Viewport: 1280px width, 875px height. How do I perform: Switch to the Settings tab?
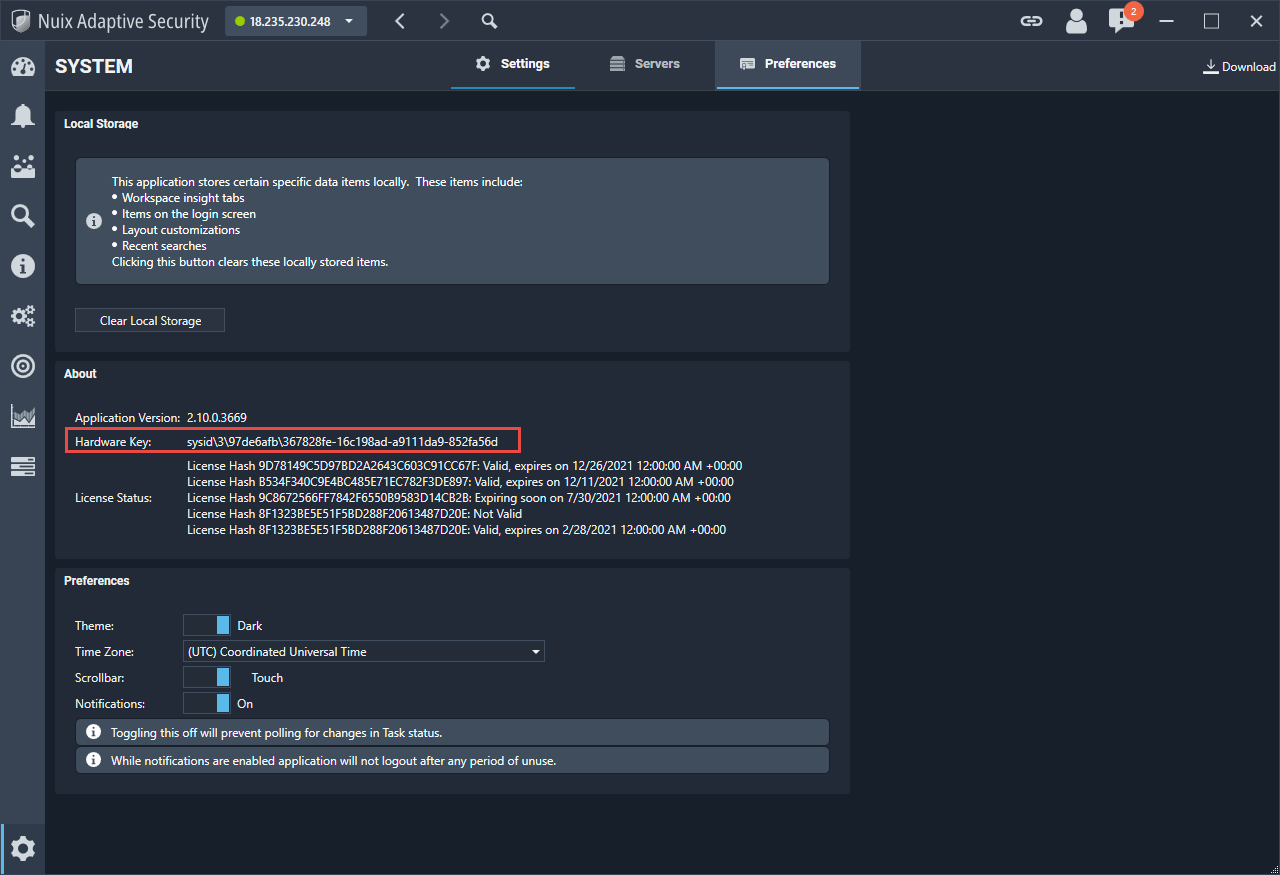pyautogui.click(x=513, y=64)
